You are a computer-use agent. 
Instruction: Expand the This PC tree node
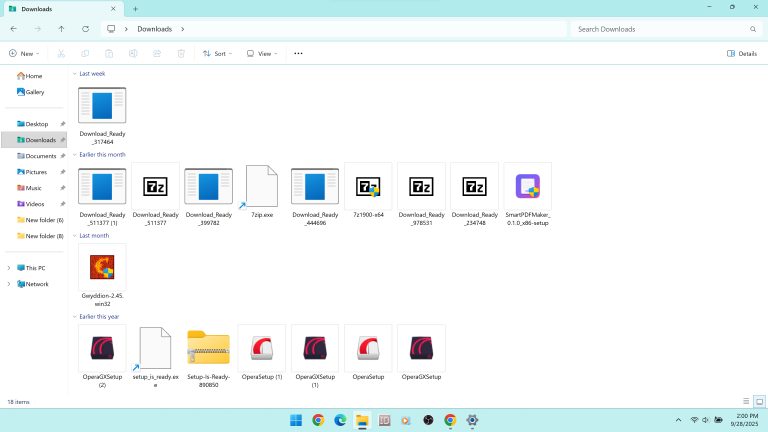(9, 268)
